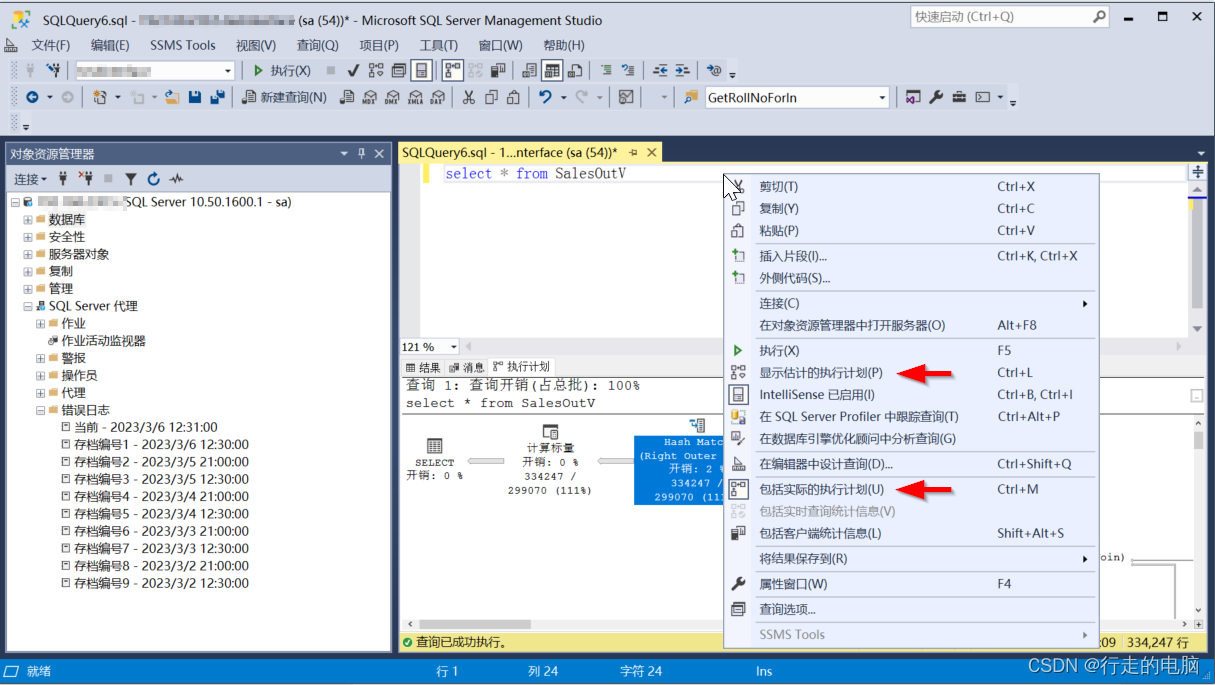Expand the 作业 (Jobs) tree node

pos(41,324)
